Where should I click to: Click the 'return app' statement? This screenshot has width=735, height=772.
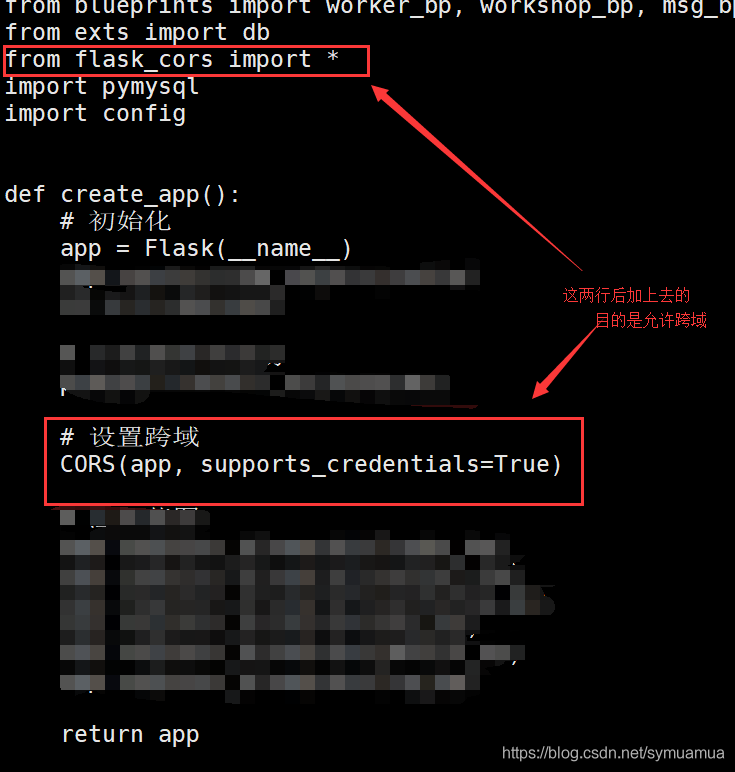coord(130,735)
